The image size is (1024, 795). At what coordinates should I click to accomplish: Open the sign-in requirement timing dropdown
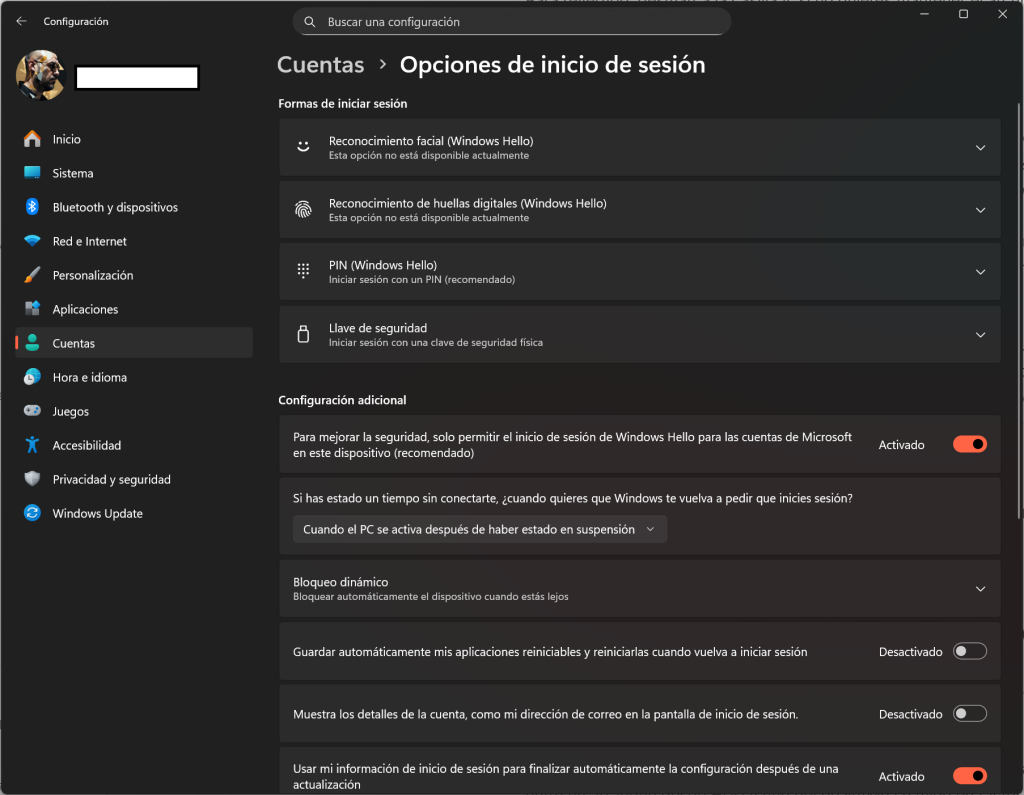click(479, 529)
